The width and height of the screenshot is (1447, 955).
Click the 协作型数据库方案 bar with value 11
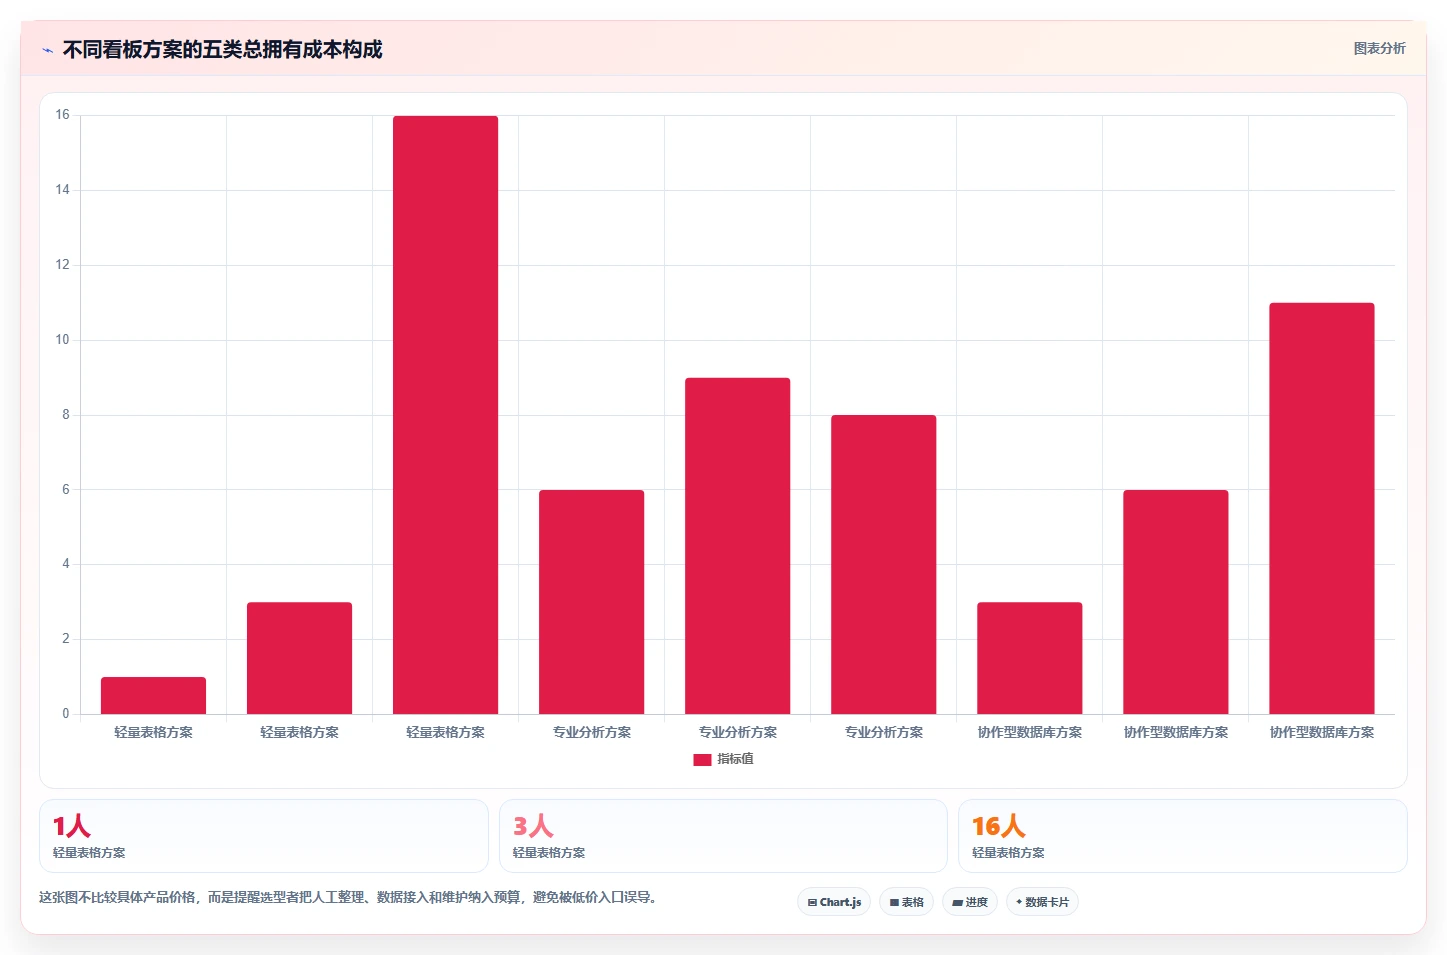(1321, 508)
